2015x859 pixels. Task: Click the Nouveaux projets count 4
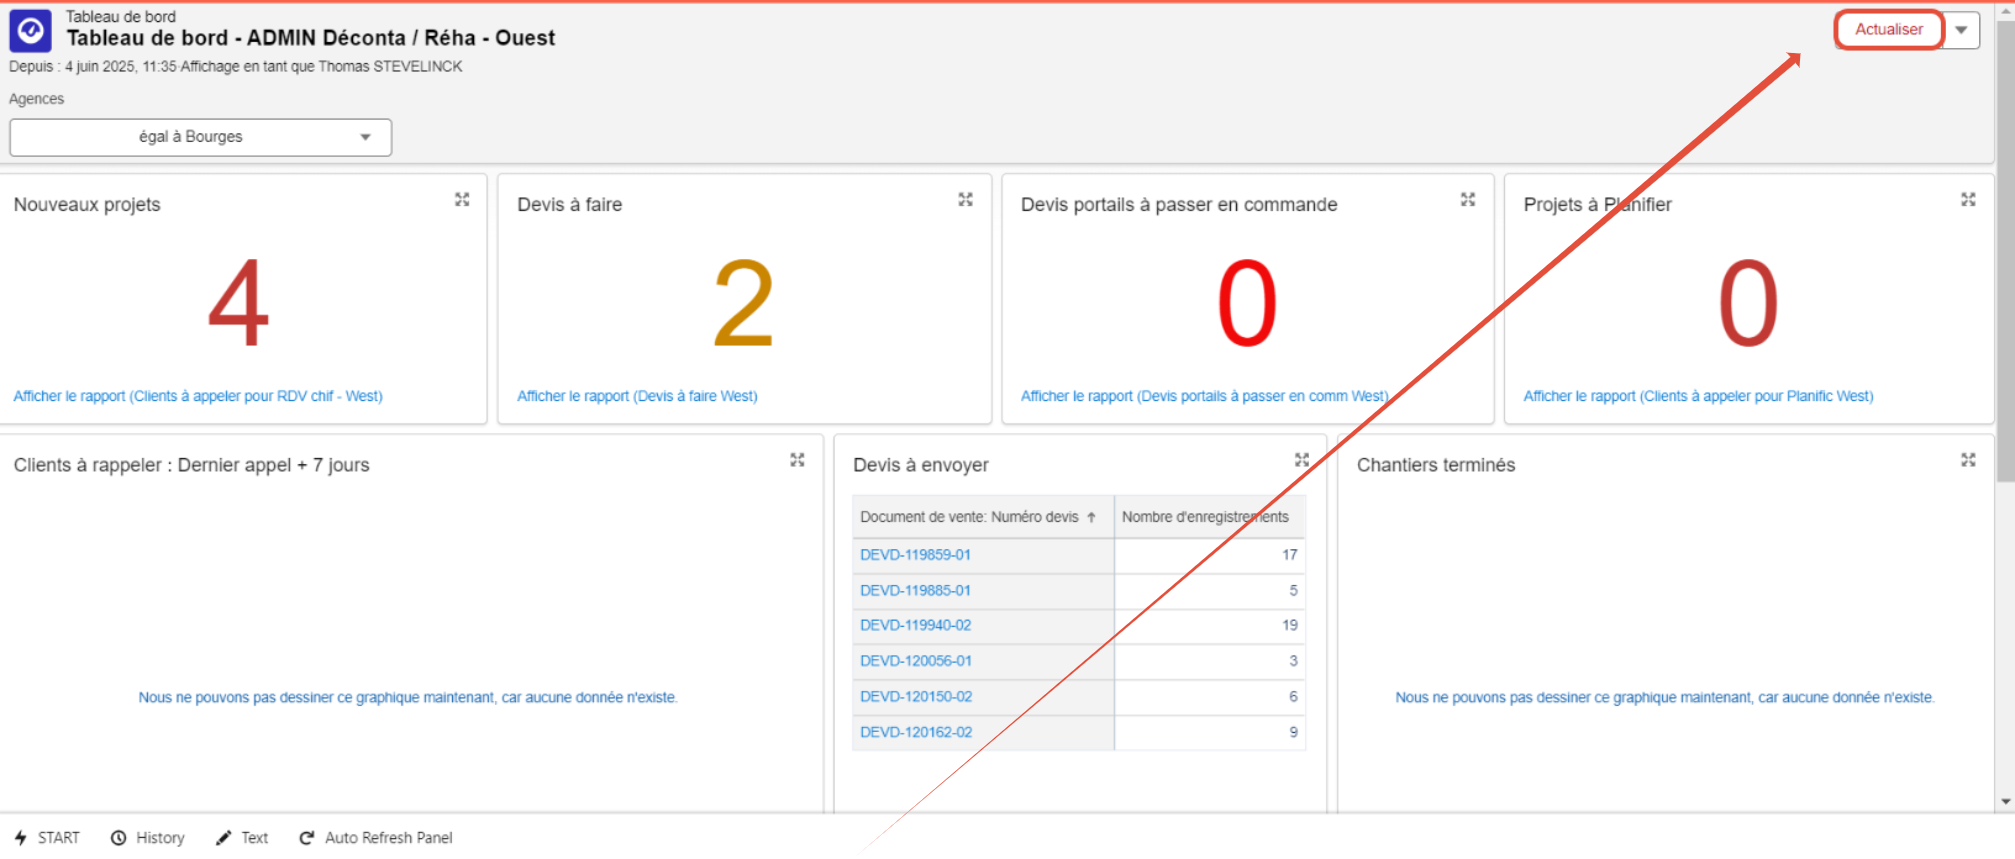click(x=239, y=303)
